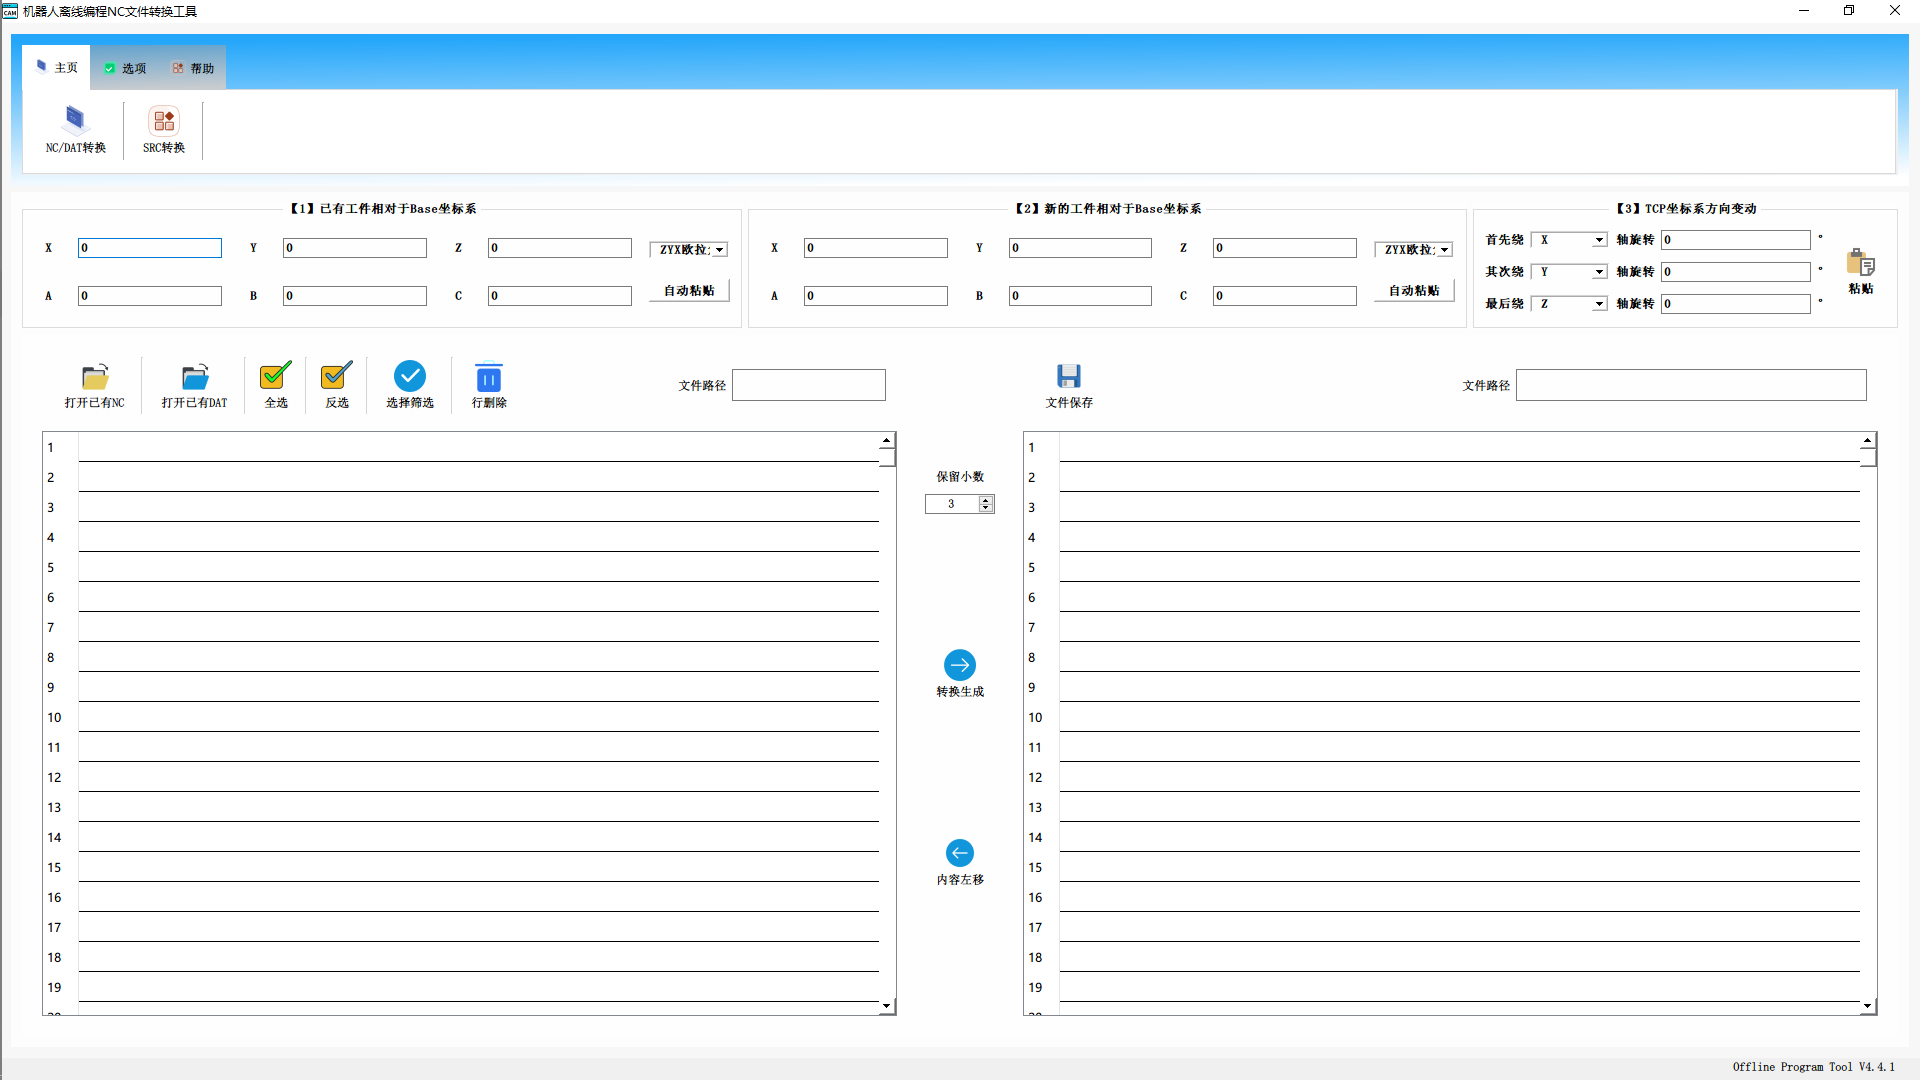This screenshot has width=1920, height=1080.
Task: Switch to the 选项 tab
Action: click(125, 68)
